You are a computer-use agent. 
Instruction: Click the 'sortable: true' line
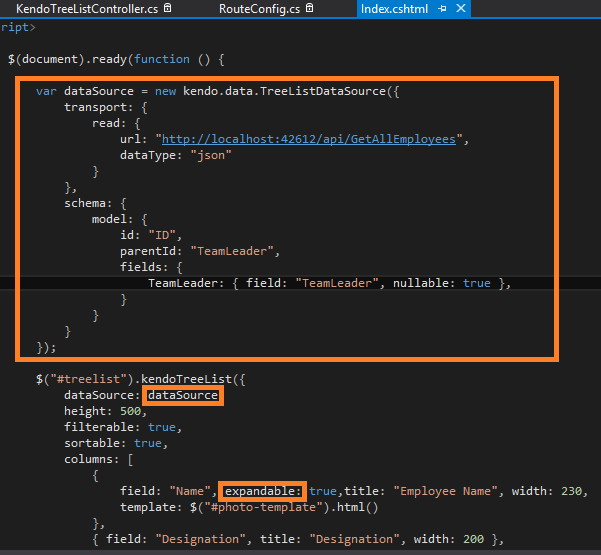[116, 443]
